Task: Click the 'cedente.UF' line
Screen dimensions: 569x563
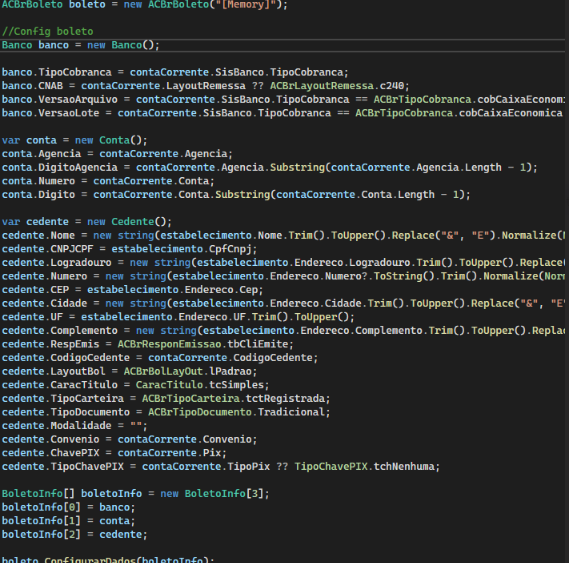Action: [x=178, y=317]
